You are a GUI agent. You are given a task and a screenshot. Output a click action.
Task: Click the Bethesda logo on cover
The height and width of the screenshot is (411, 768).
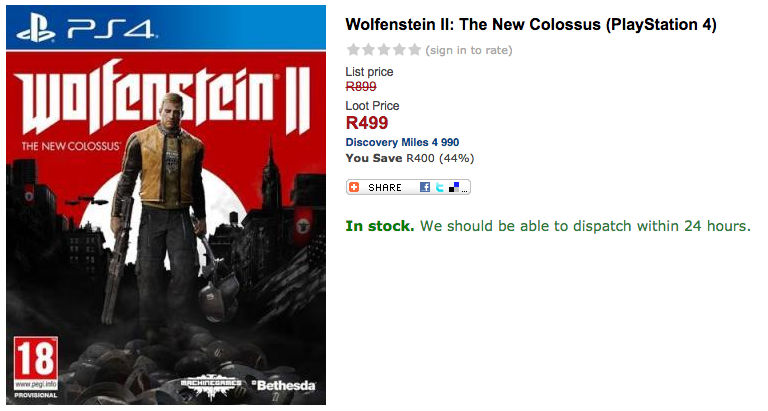point(283,385)
